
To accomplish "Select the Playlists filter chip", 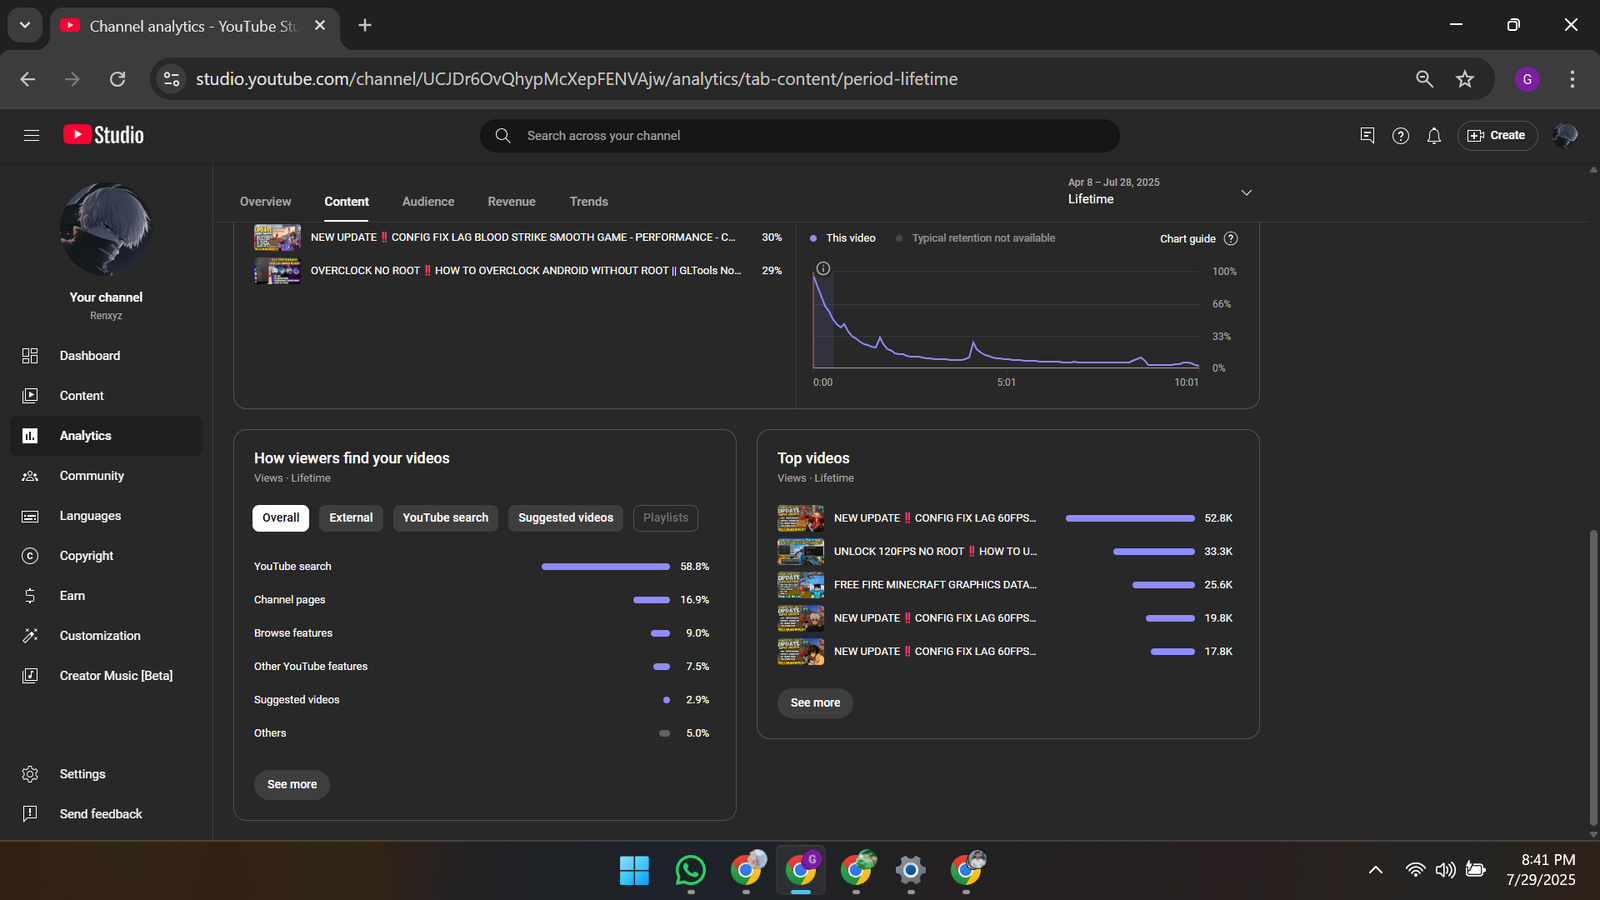I will (x=666, y=518).
